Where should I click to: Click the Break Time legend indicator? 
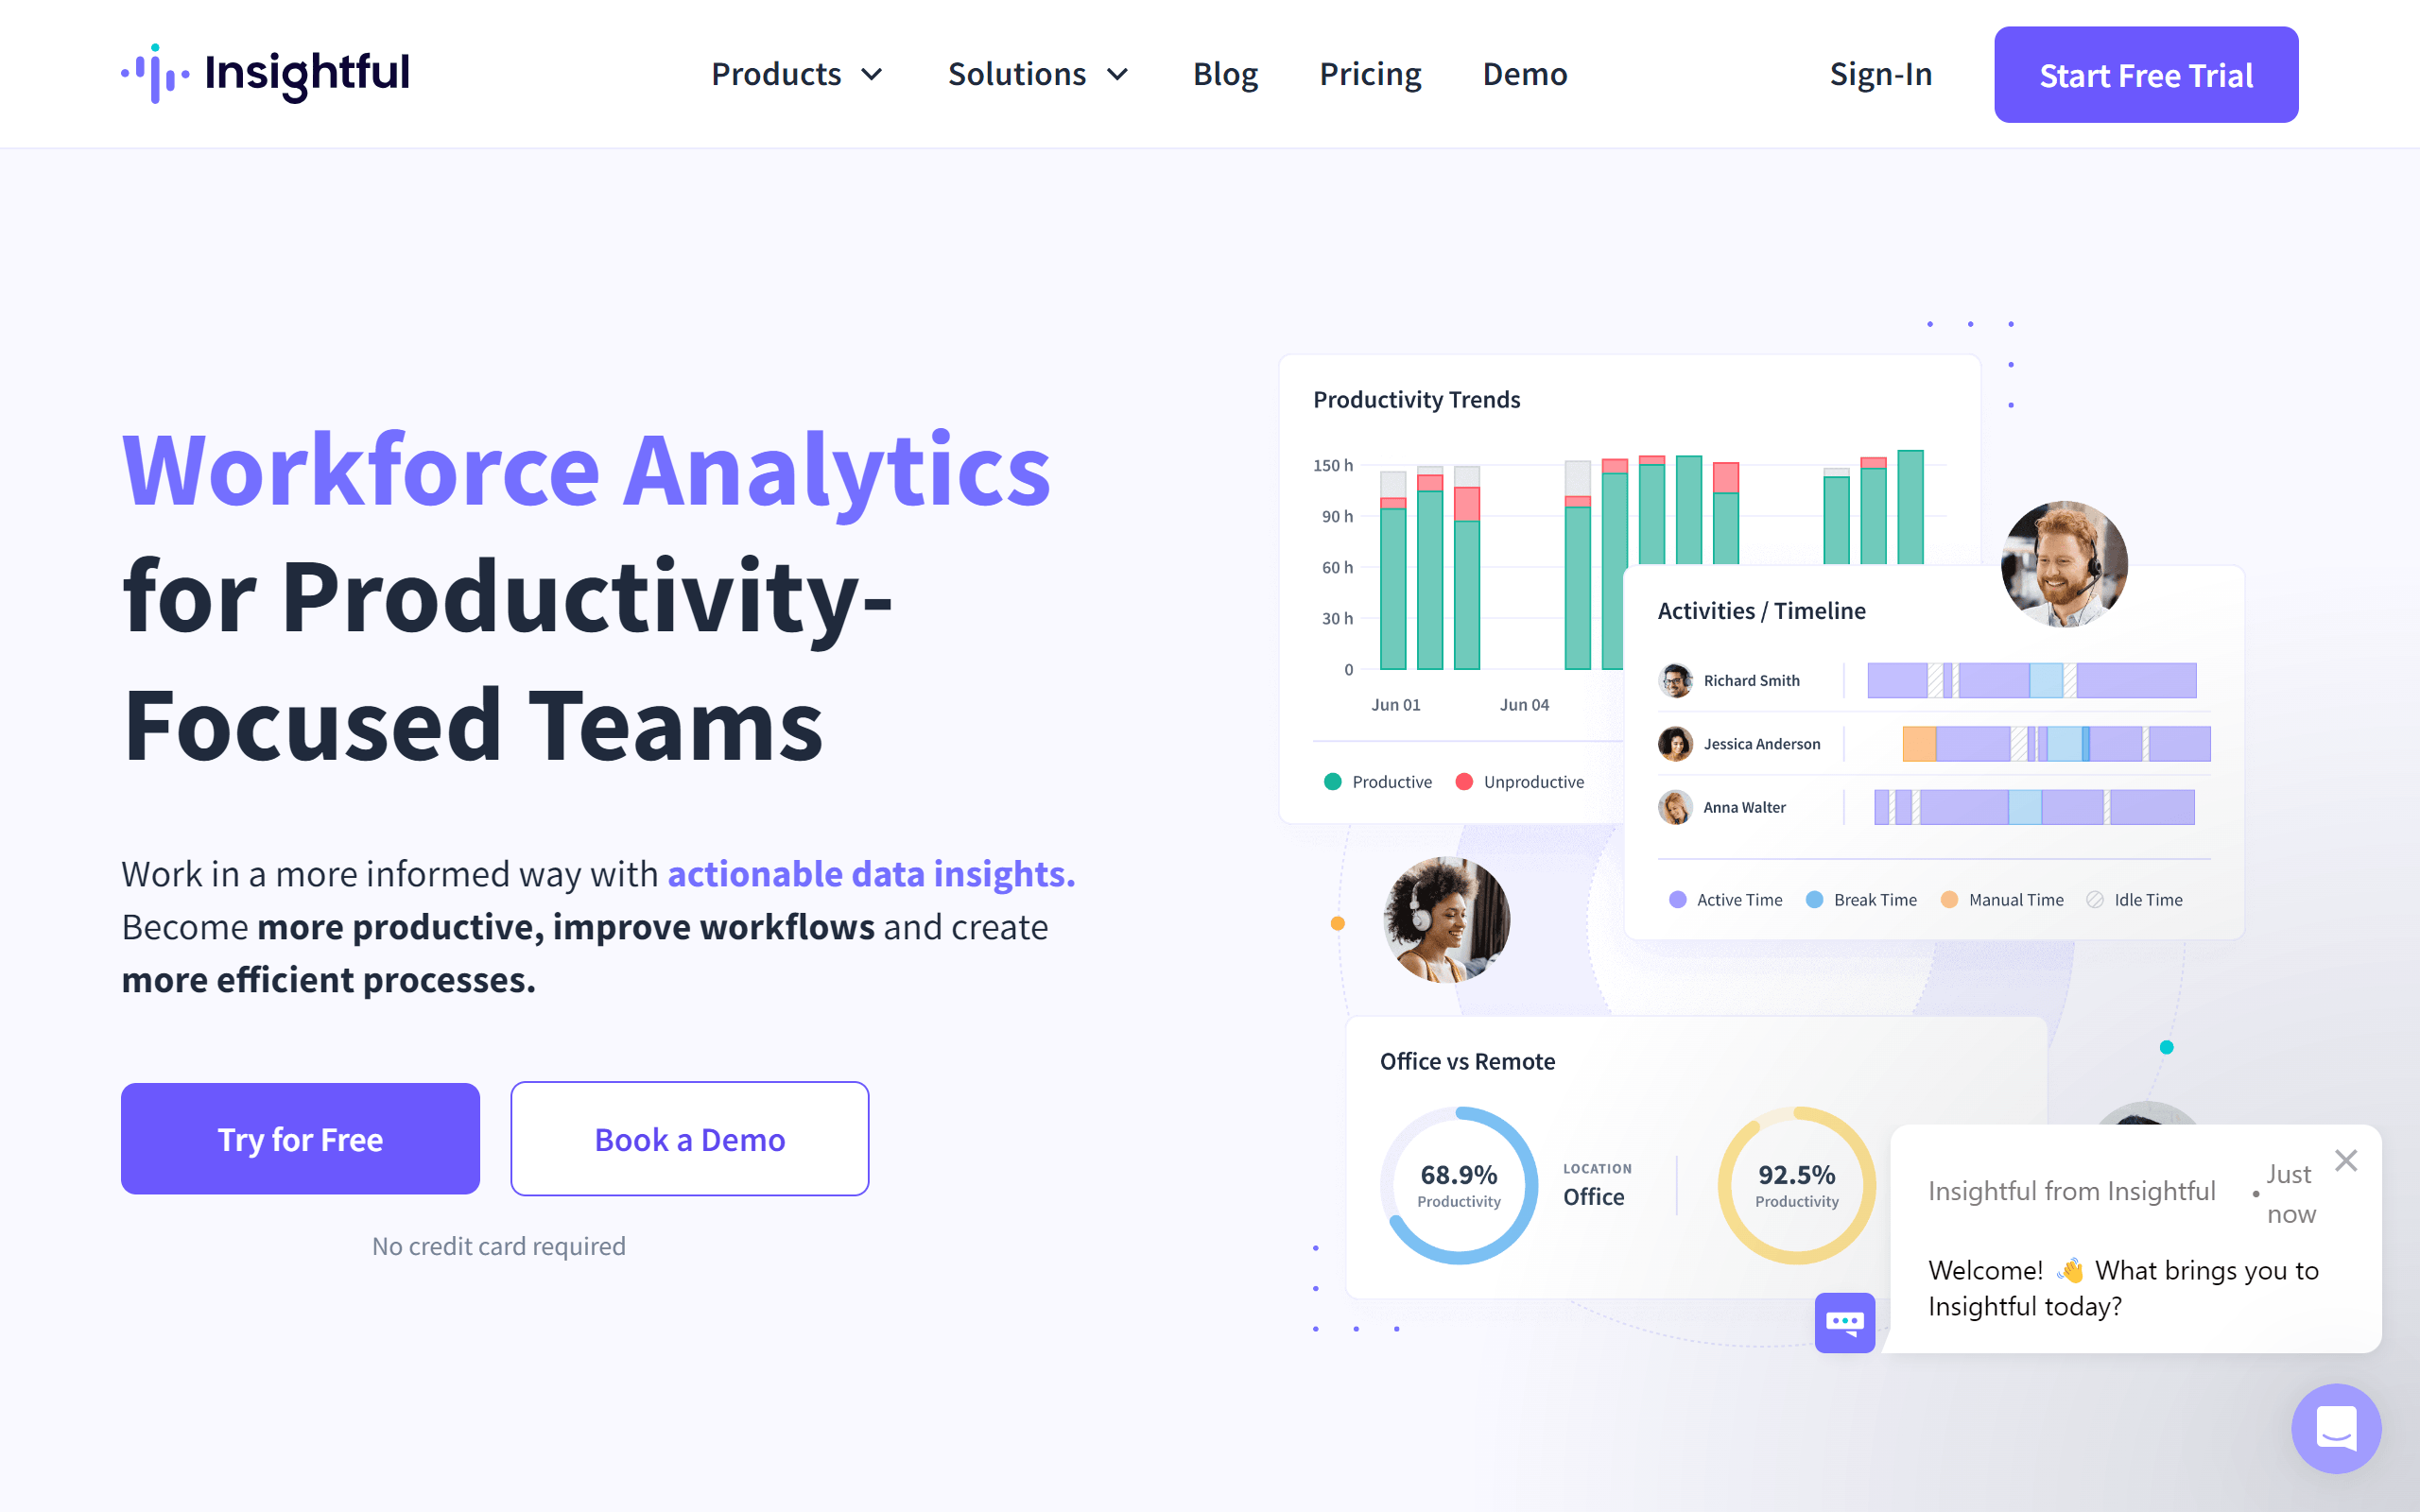[x=1814, y=899]
